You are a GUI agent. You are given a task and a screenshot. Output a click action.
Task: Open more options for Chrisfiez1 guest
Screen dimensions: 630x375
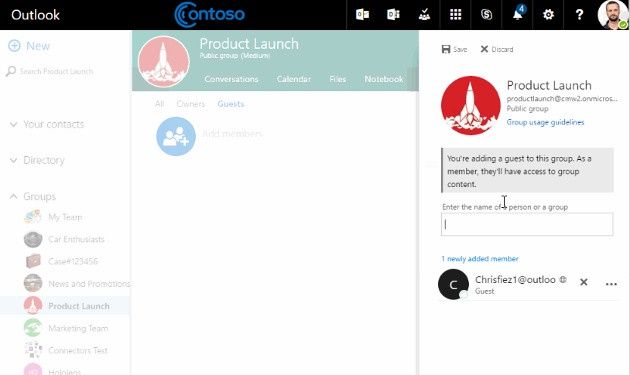point(611,284)
